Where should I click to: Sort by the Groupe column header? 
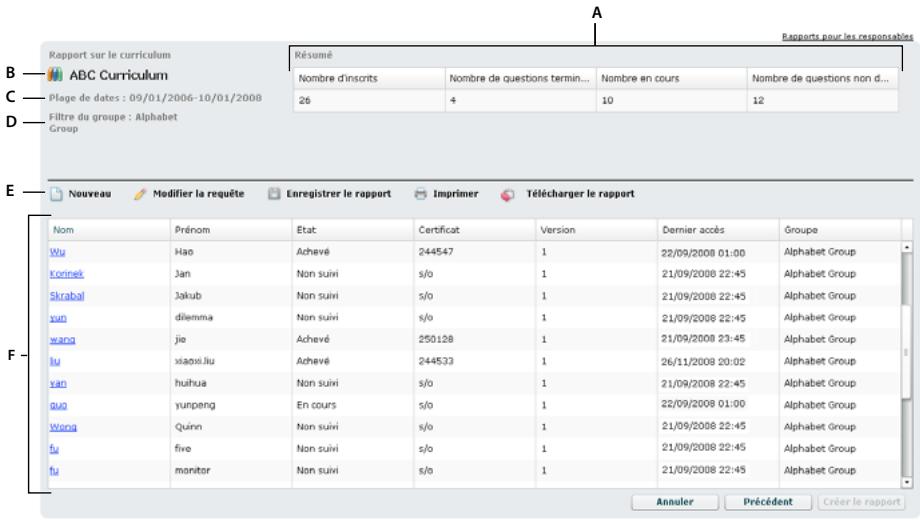(x=840, y=230)
